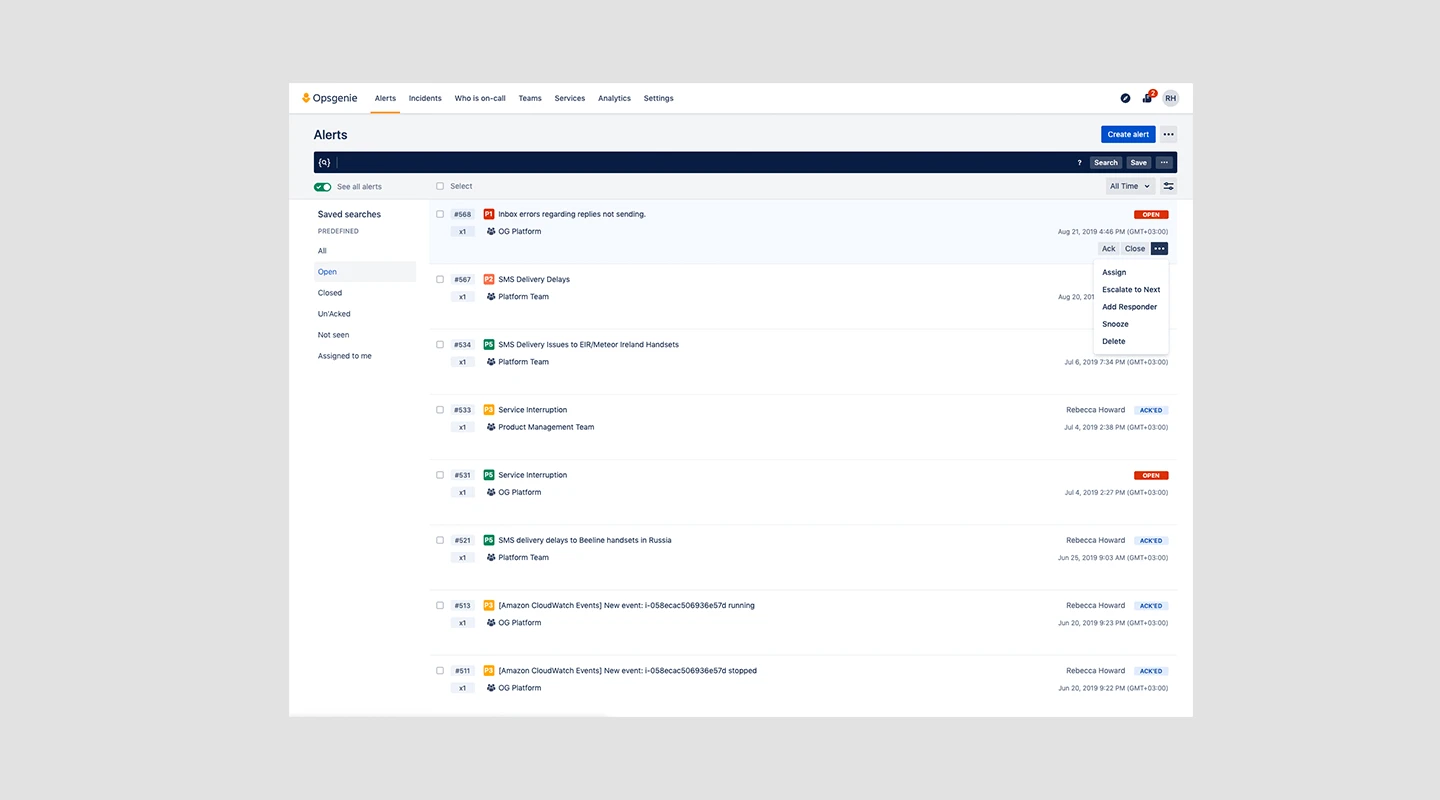Click the Ack button on alert #568
This screenshot has height=800, width=1440.
click(1109, 249)
